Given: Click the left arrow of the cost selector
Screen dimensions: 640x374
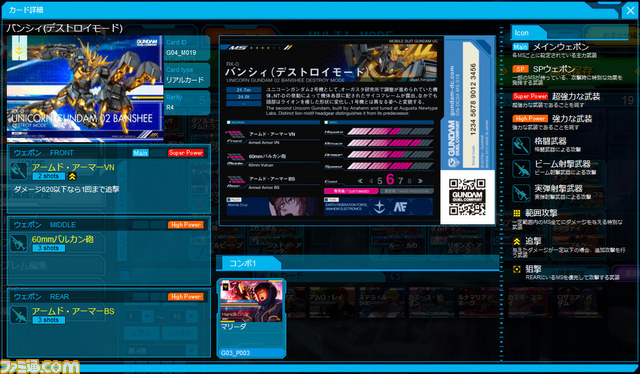Looking at the screenshot, I should pyautogui.click(x=360, y=180).
